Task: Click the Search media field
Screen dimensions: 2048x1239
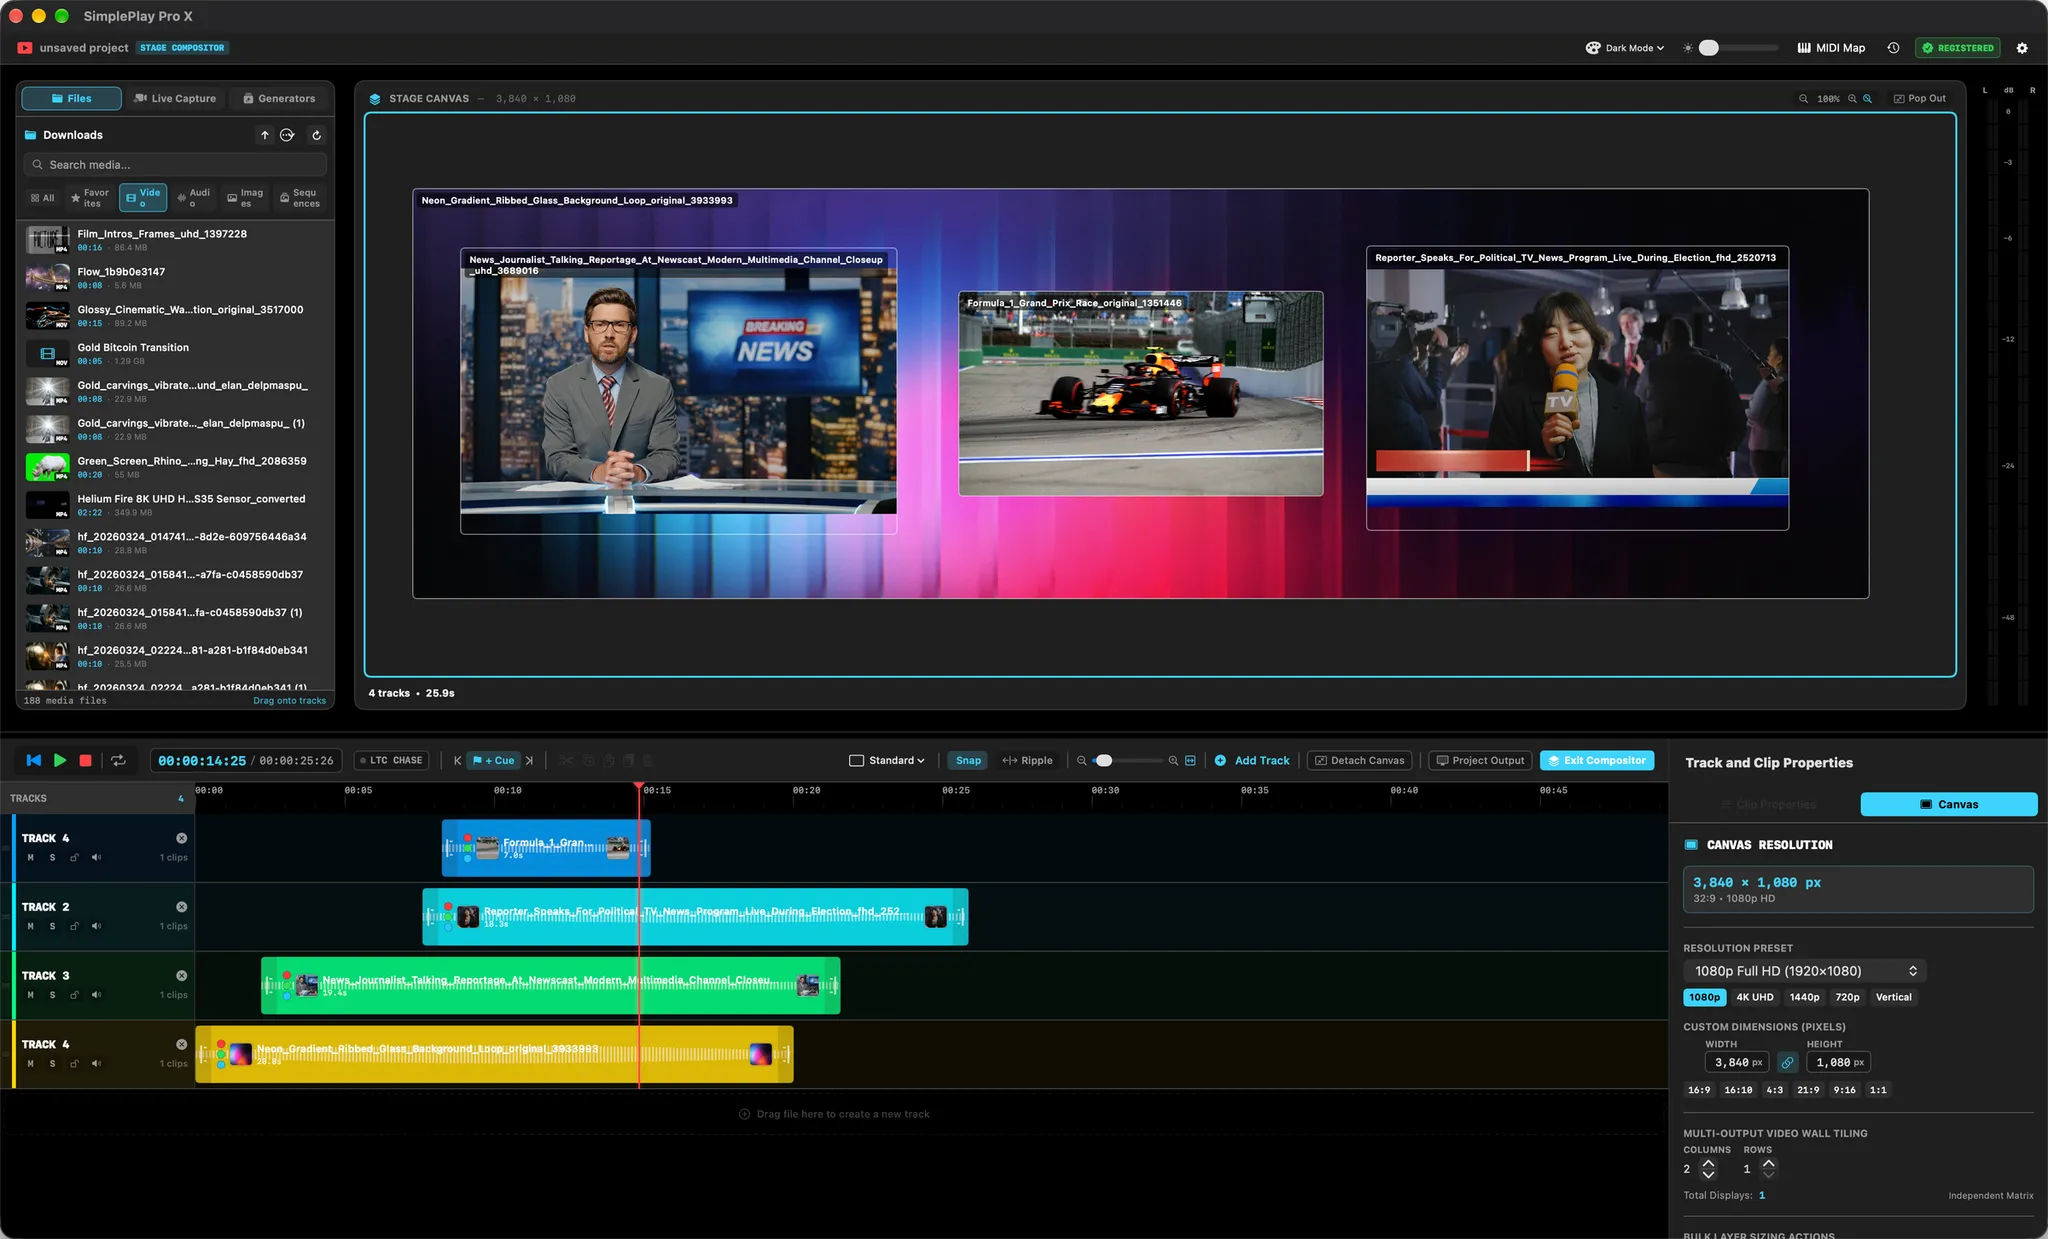Action: coord(175,165)
